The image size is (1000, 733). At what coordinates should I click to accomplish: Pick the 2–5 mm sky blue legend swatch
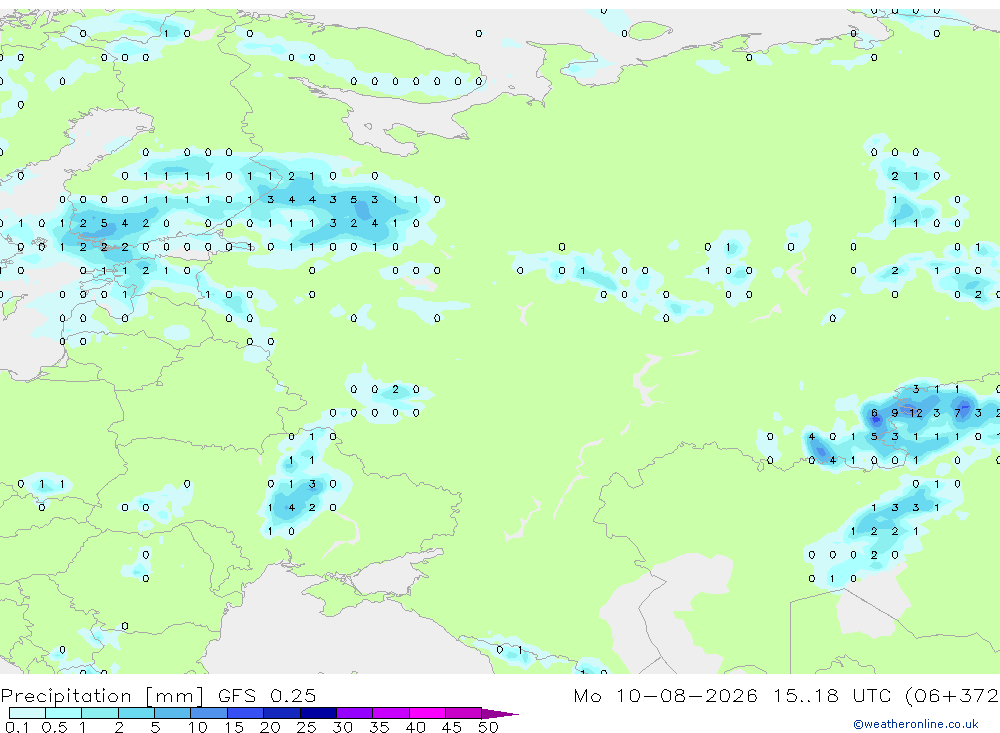(136, 713)
